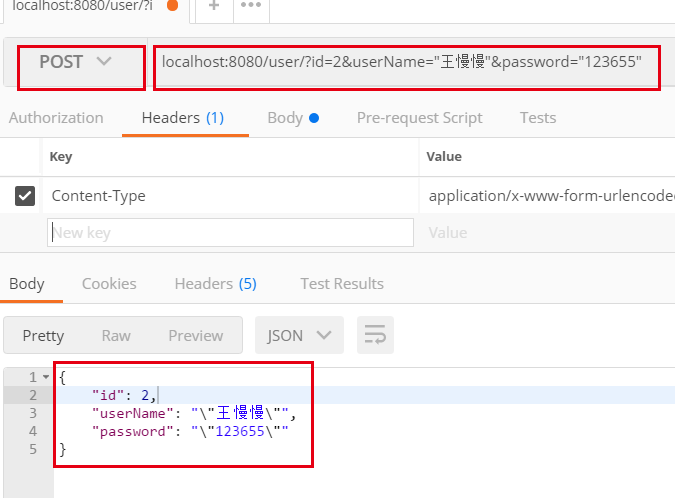This screenshot has width=675, height=498.
Task: Select the Pretty view button
Action: click(x=43, y=336)
